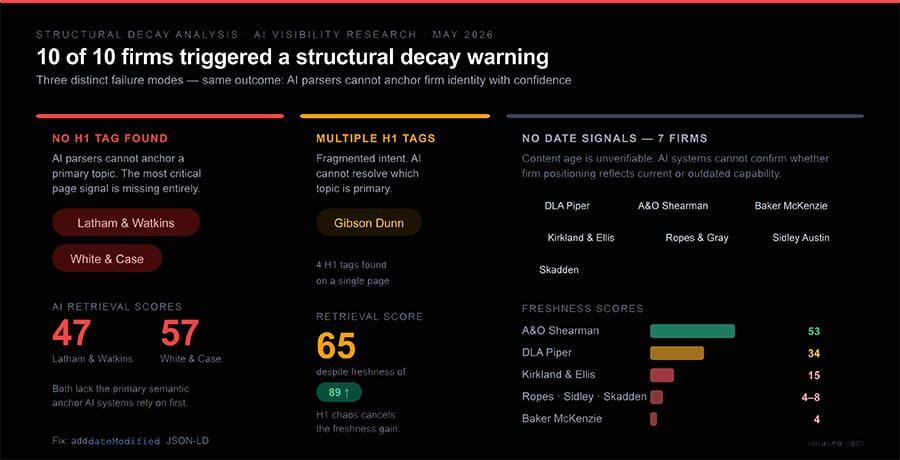Click the freshness value 53
The image size is (900, 460).
click(x=814, y=331)
